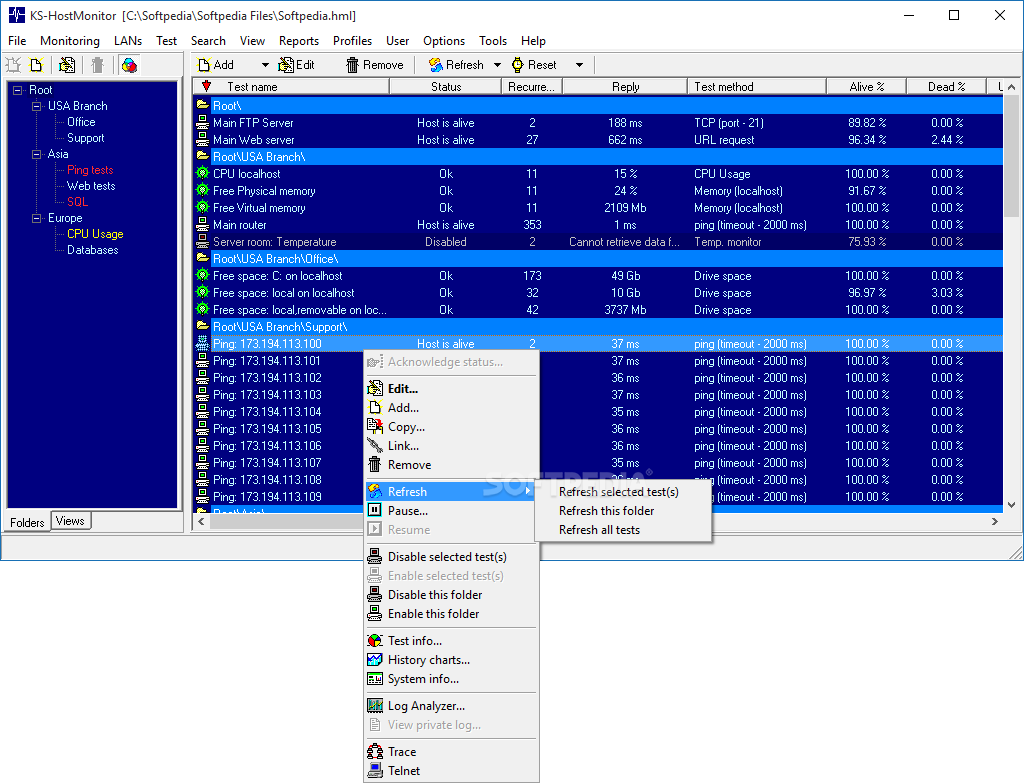The width and height of the screenshot is (1024, 783).
Task: Switch to the Folders tab
Action: pyautogui.click(x=27, y=522)
